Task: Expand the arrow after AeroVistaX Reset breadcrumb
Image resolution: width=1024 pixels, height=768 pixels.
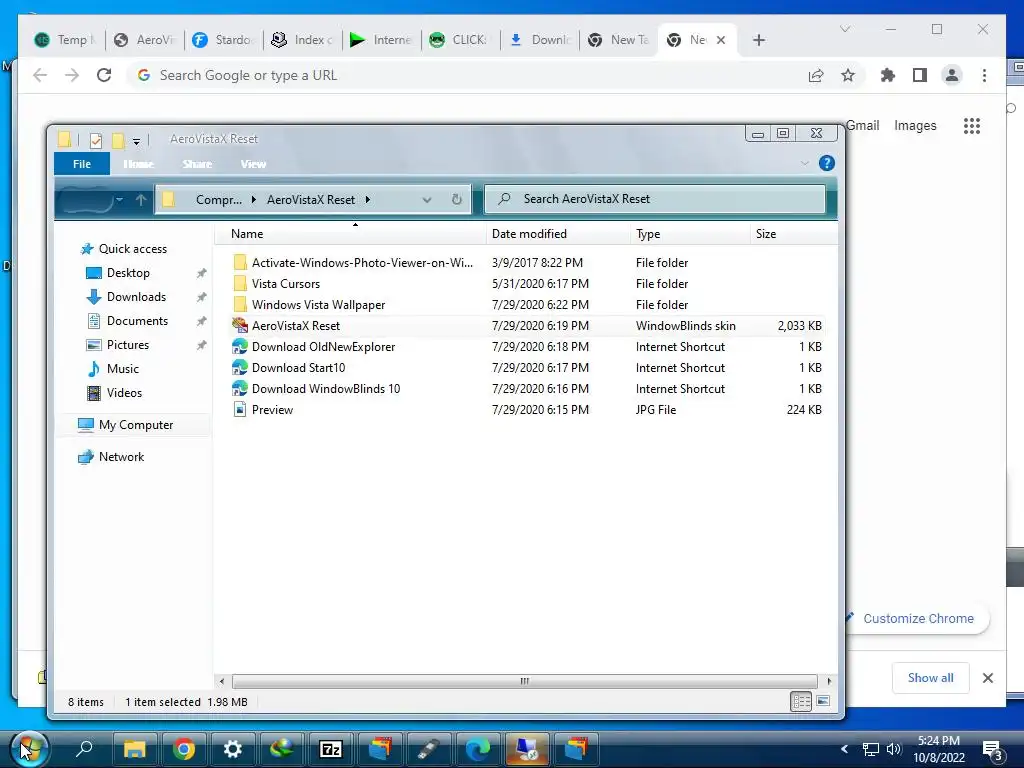Action: point(368,200)
